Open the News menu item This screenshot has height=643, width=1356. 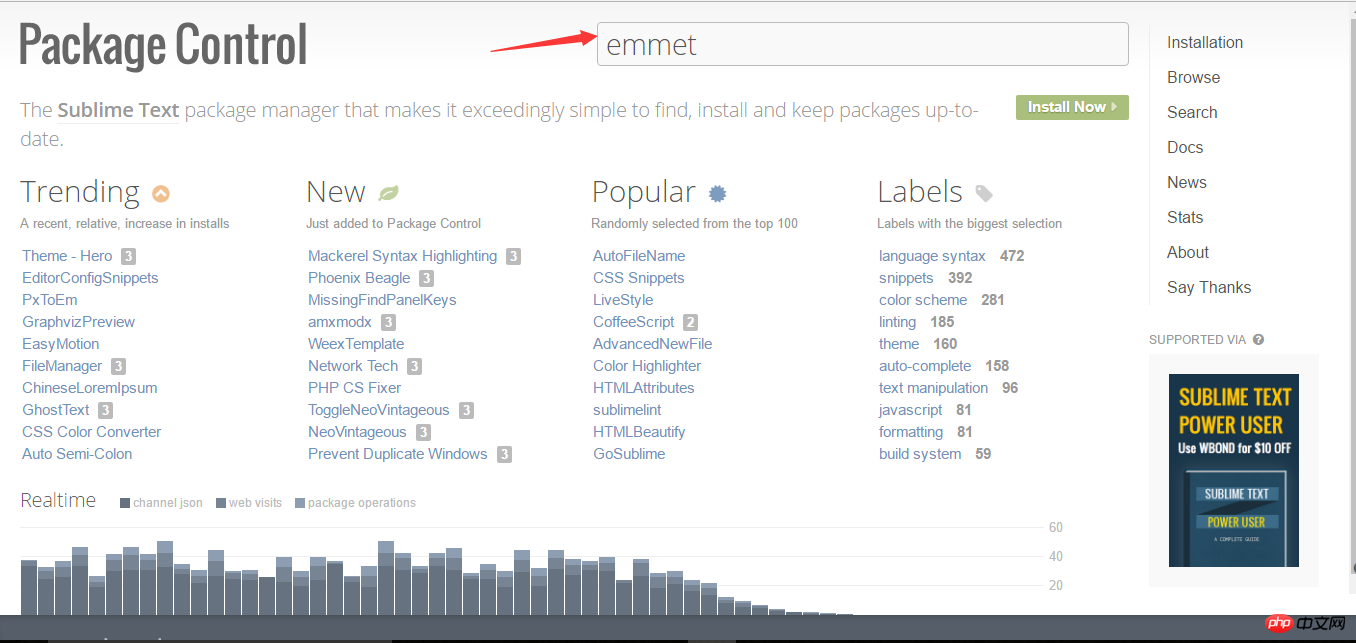coord(1187,182)
